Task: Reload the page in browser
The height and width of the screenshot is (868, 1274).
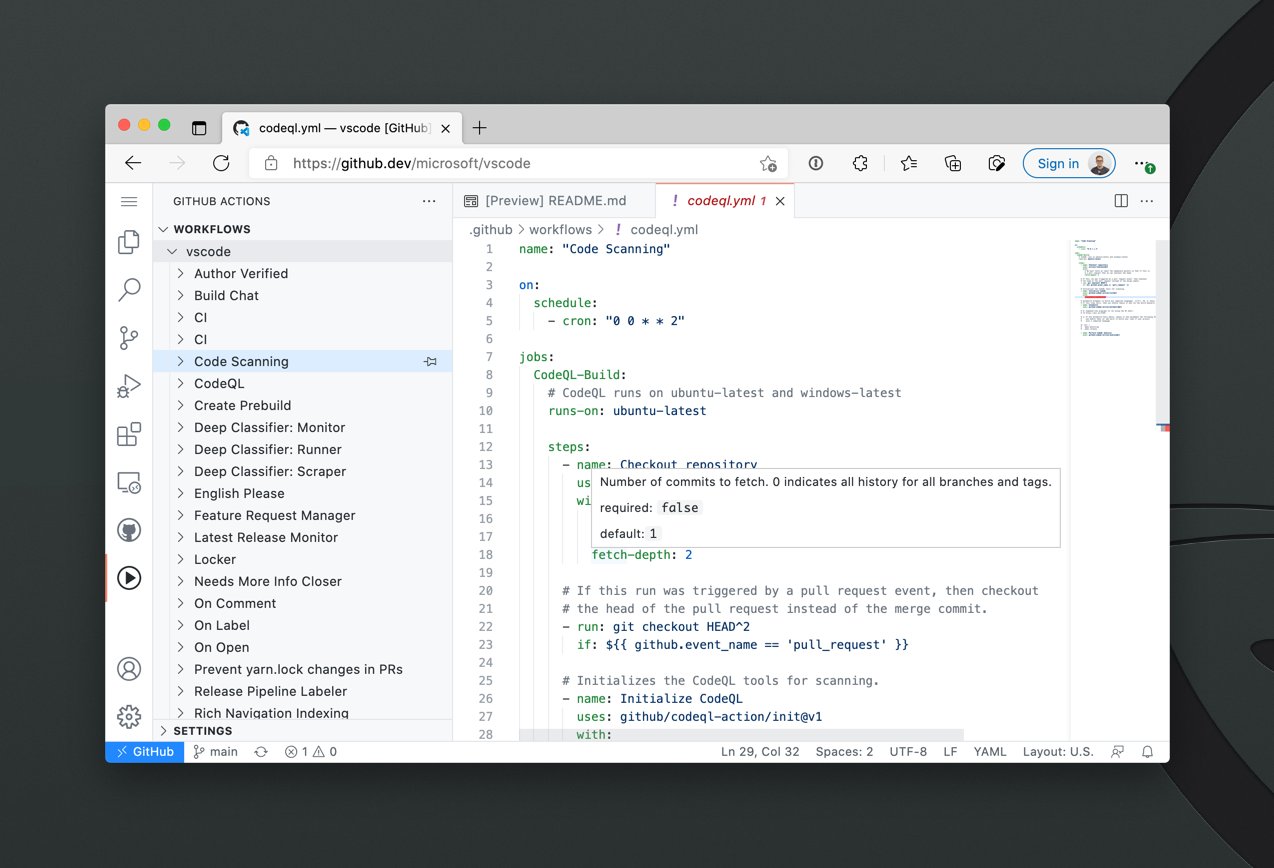Action: coord(221,163)
